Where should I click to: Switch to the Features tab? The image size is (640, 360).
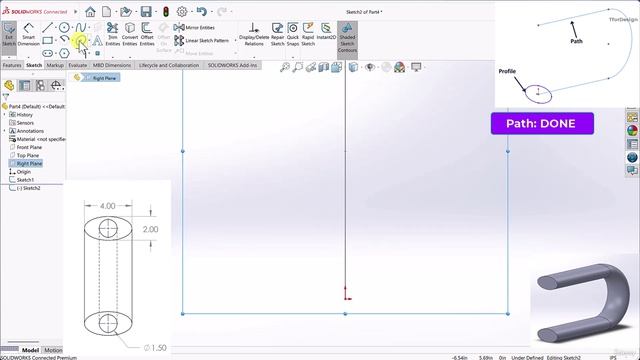coord(12,65)
